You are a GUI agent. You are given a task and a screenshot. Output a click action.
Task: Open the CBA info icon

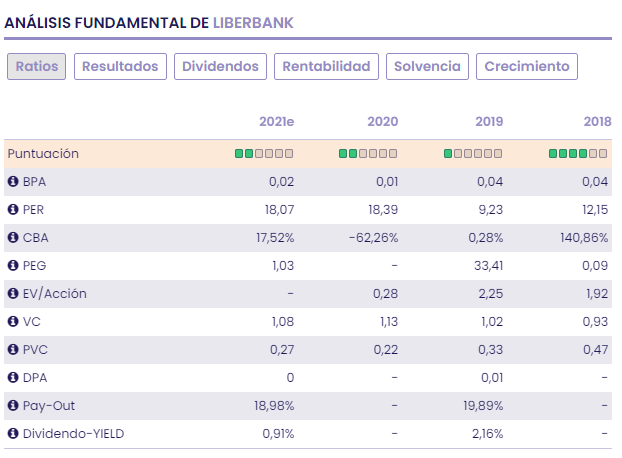point(13,238)
